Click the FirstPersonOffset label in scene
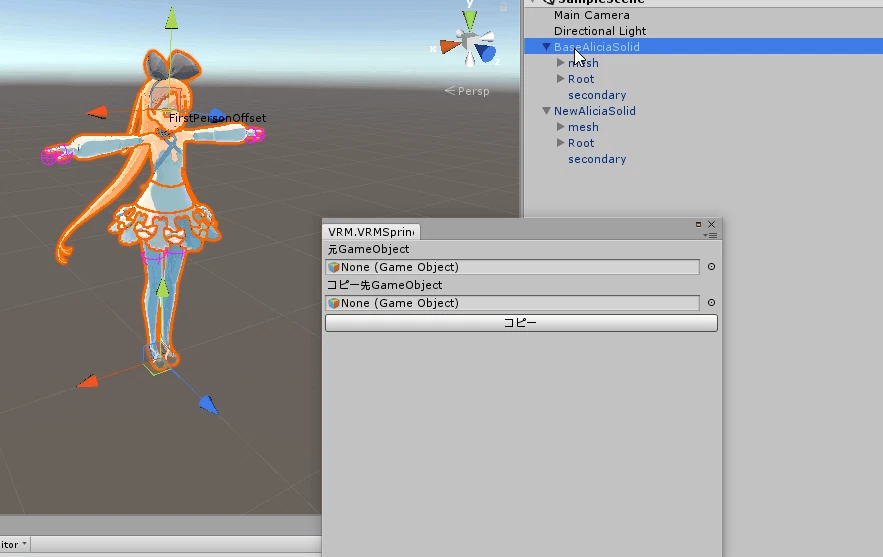Image resolution: width=883 pixels, height=557 pixels. (x=217, y=118)
